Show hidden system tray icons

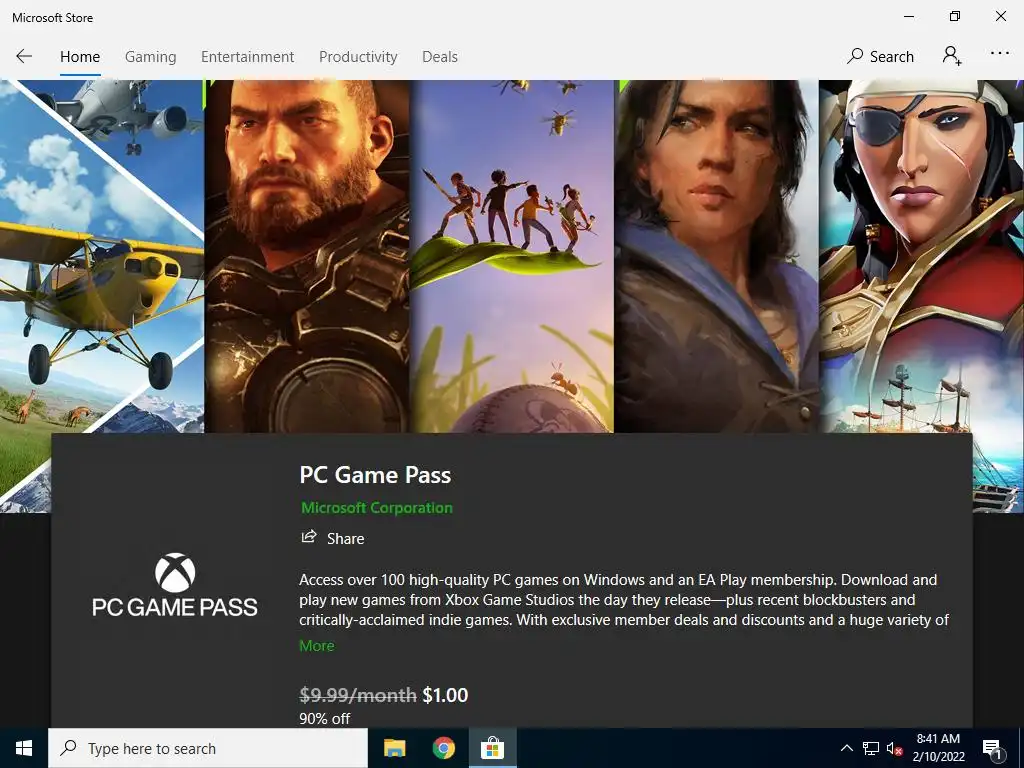(846, 748)
